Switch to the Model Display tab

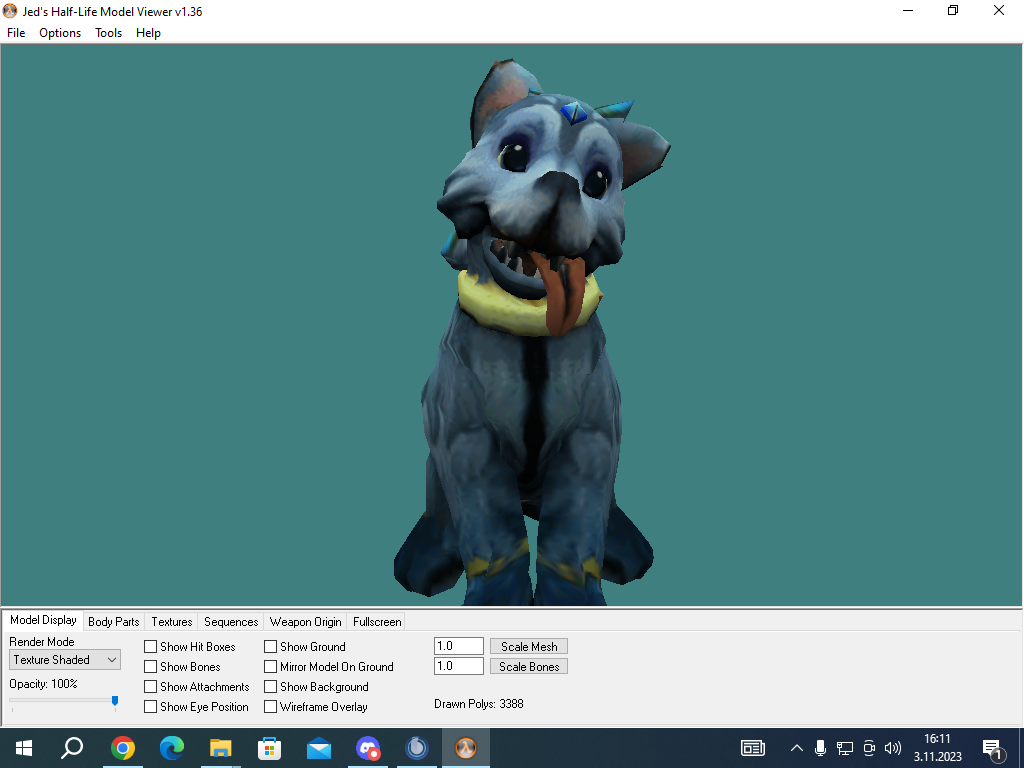(x=43, y=620)
